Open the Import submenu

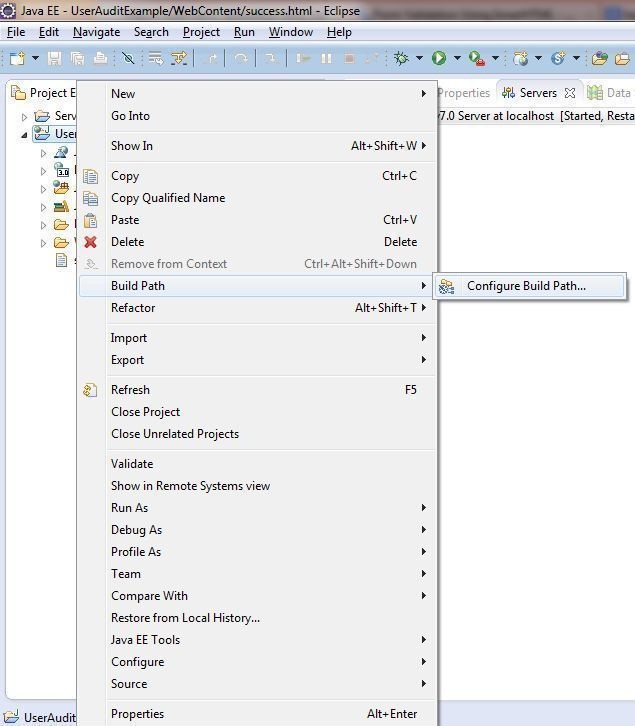(x=257, y=338)
